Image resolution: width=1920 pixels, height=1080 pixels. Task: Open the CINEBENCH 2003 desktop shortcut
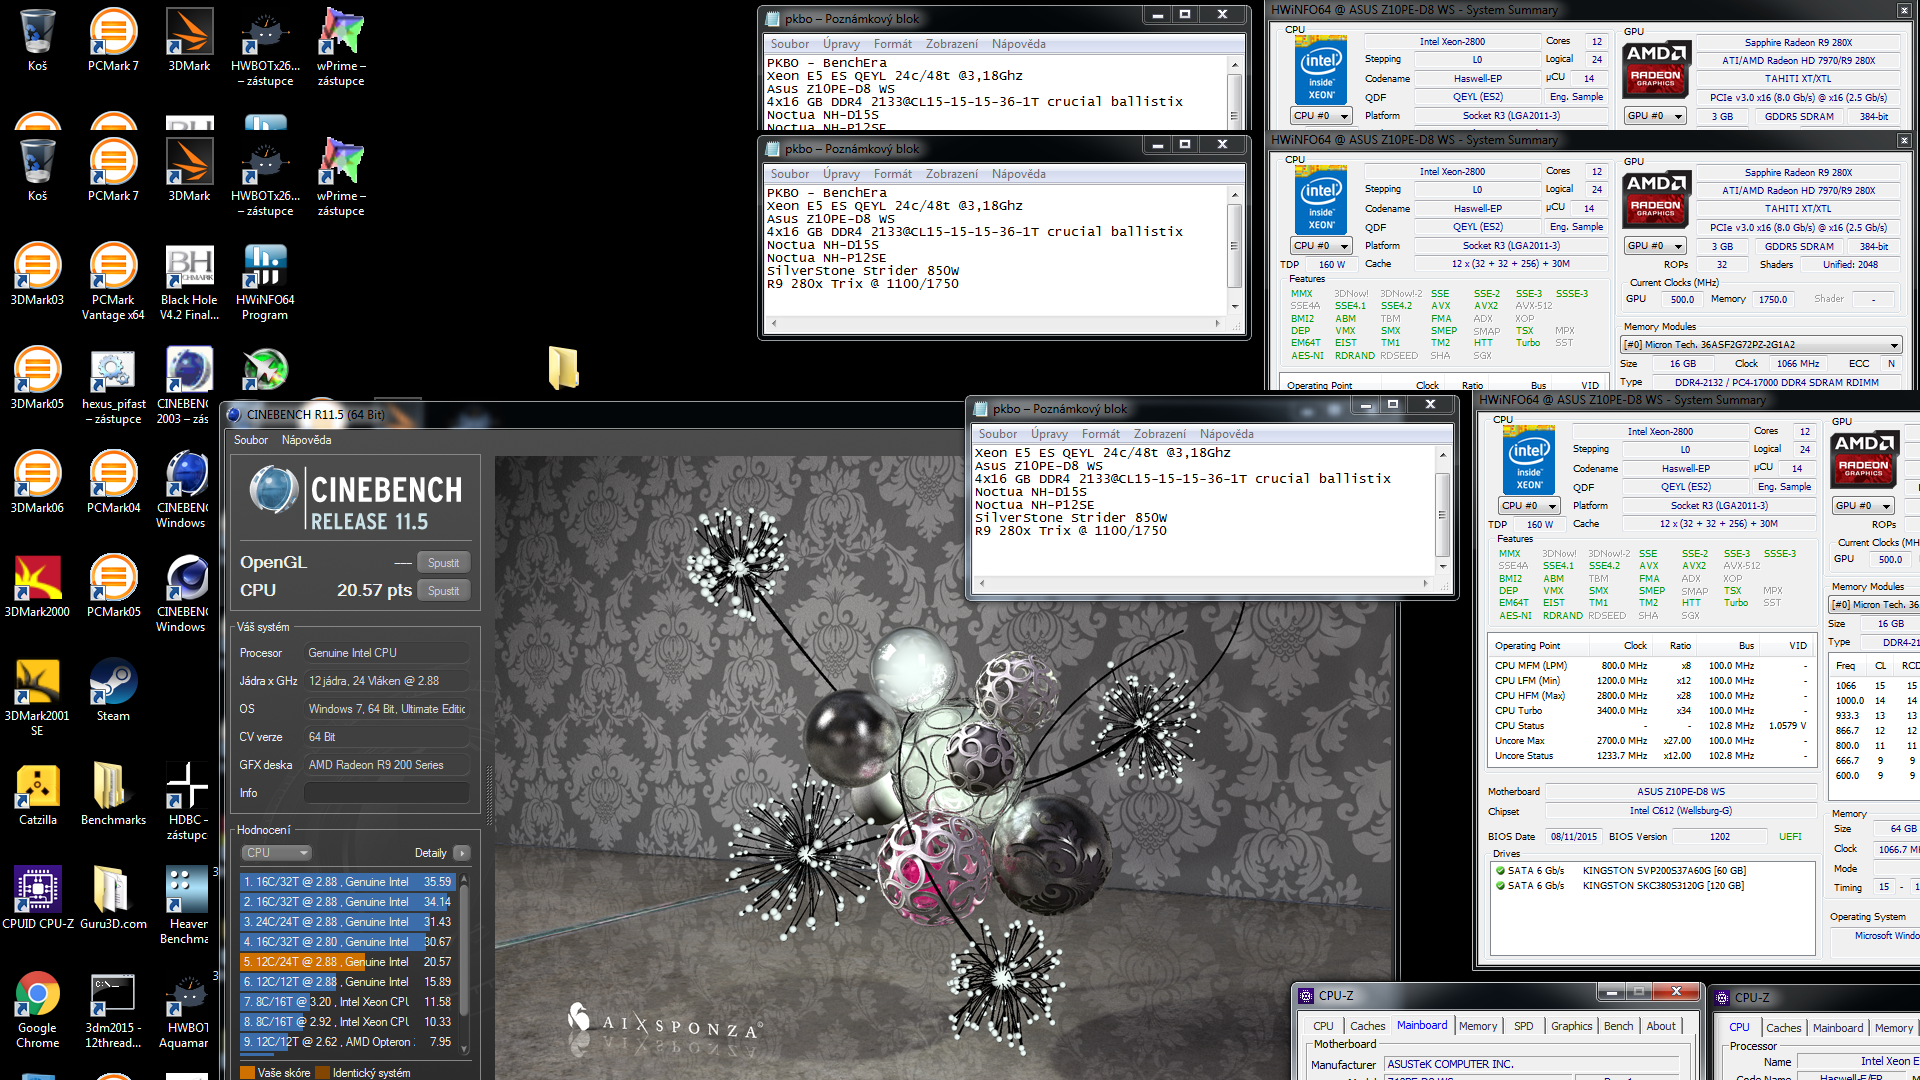tap(186, 385)
